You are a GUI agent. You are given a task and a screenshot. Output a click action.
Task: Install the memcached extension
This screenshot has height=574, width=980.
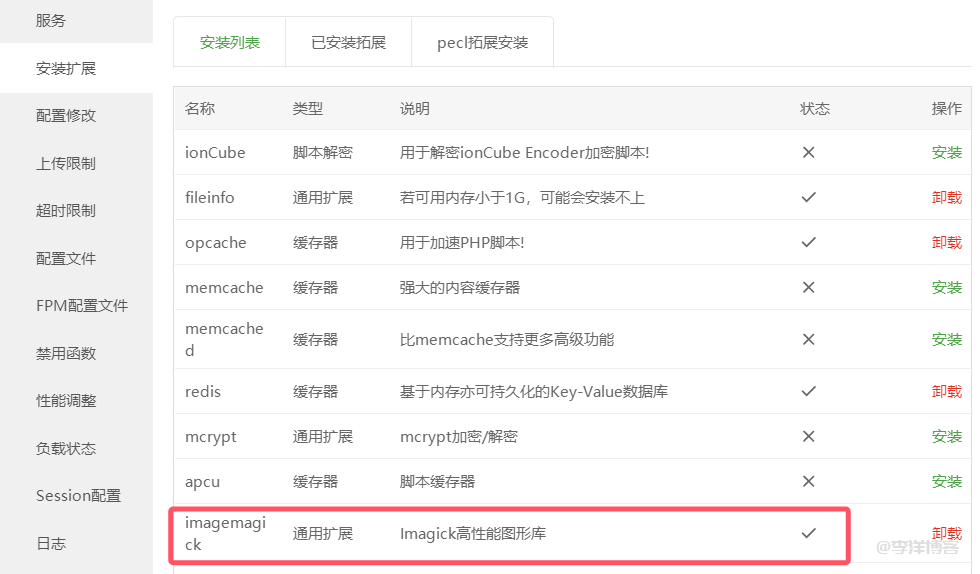[946, 340]
